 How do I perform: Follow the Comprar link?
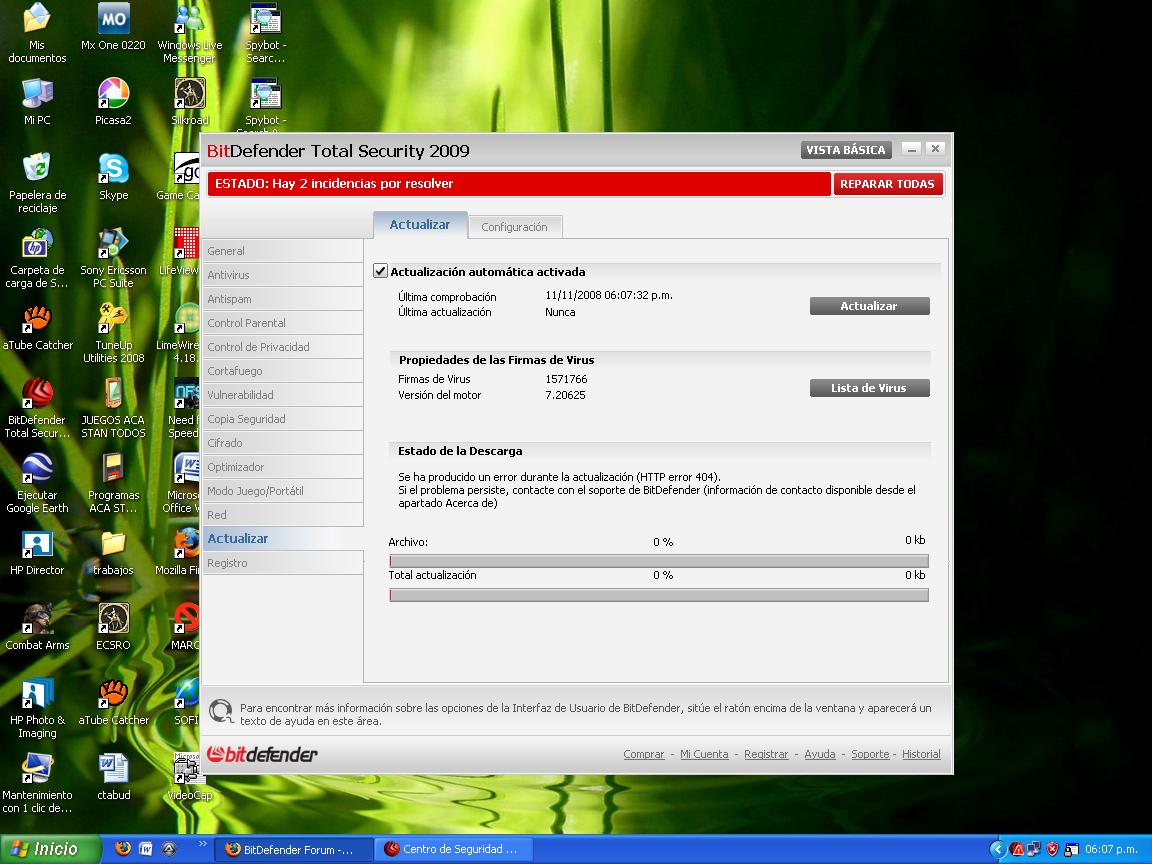pyautogui.click(x=644, y=754)
